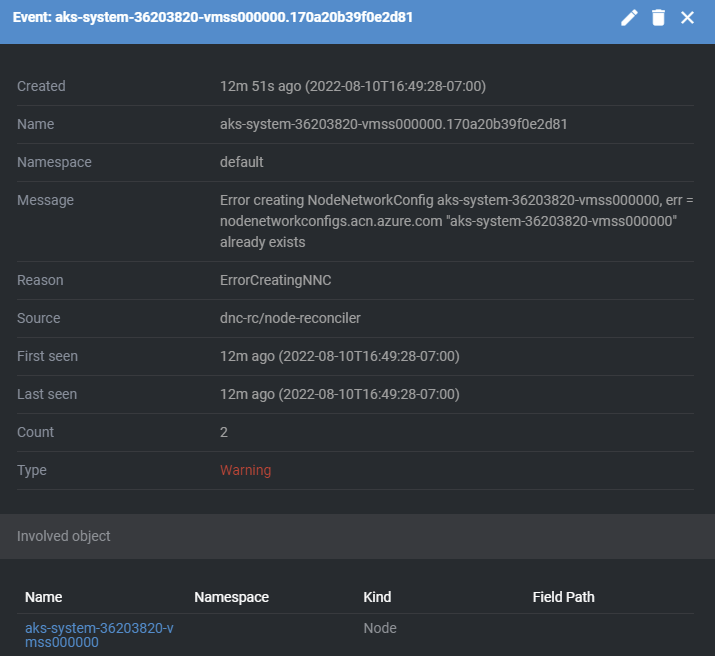Viewport: 715px width, 656px height.
Task: Click the Name value aks-system-36203820-vmss000000.170a20b39f0e2d81
Action: pyautogui.click(x=394, y=124)
